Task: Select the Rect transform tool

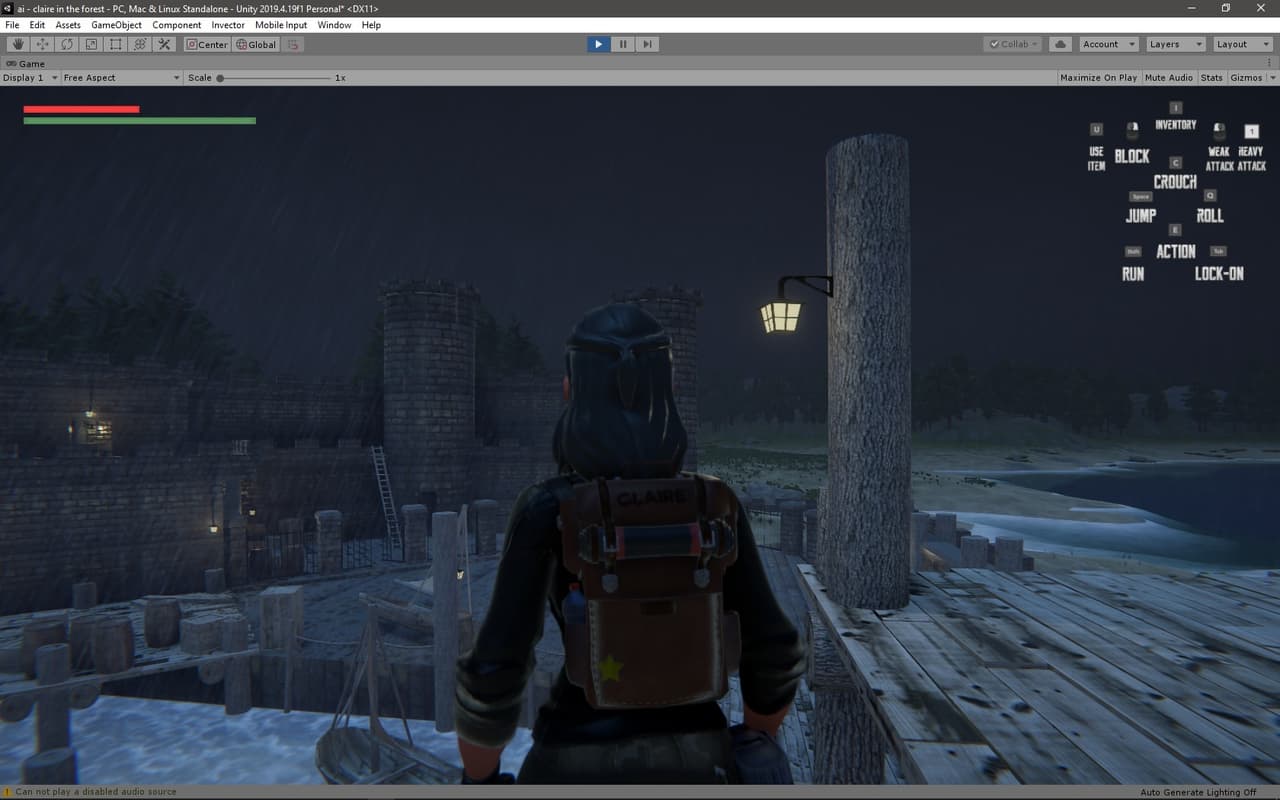Action: click(116, 44)
